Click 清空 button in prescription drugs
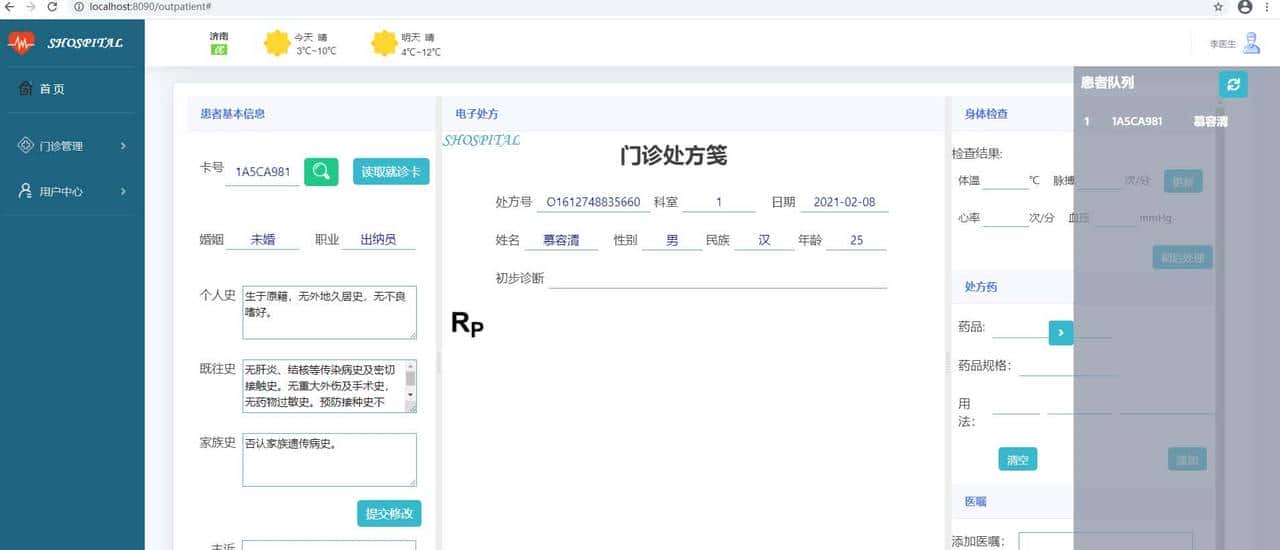Screen dimensions: 1280x550 click(x=1018, y=460)
